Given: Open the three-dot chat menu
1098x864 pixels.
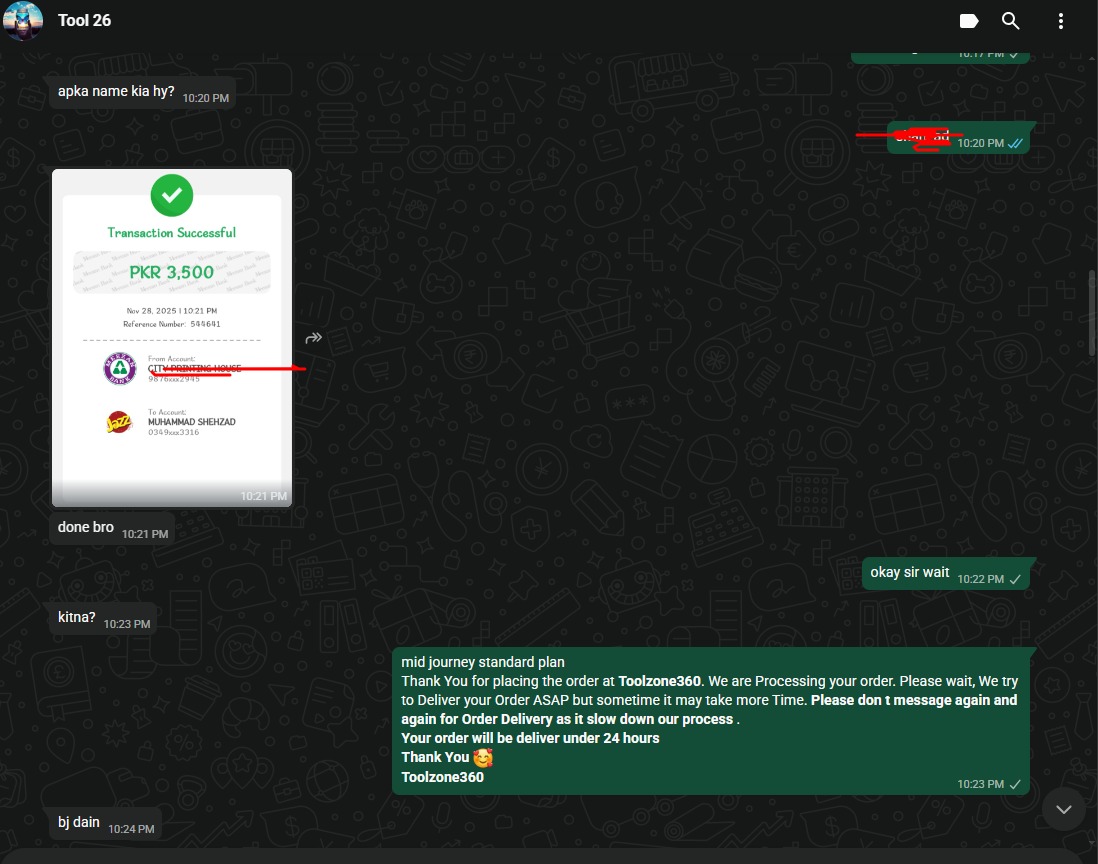Looking at the screenshot, I should [x=1060, y=21].
